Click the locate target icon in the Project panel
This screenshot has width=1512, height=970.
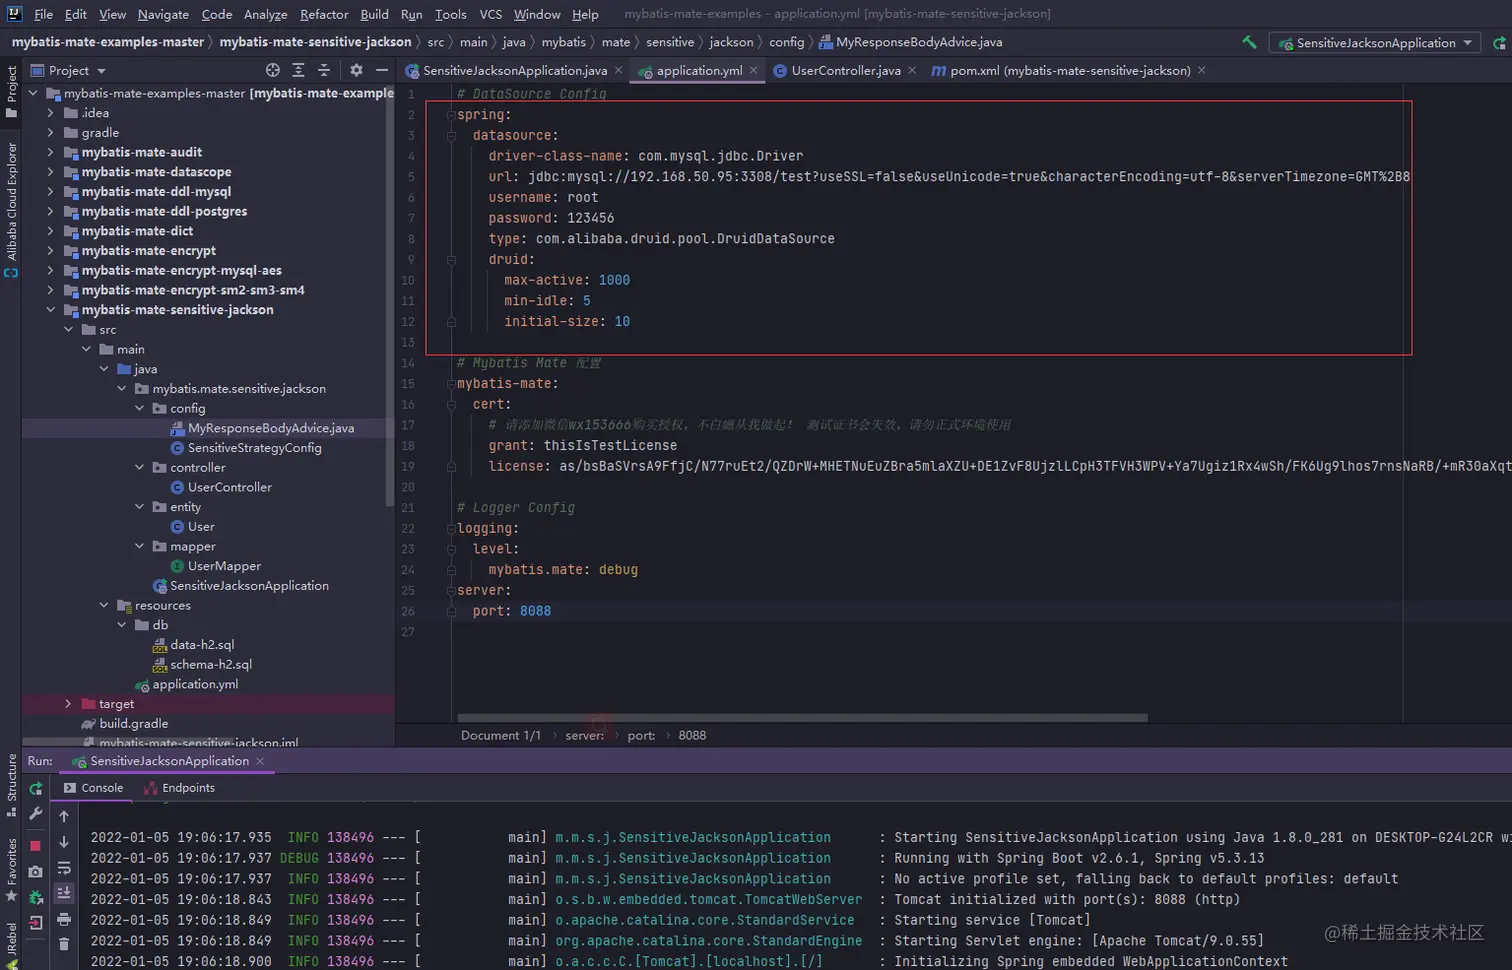coord(273,70)
